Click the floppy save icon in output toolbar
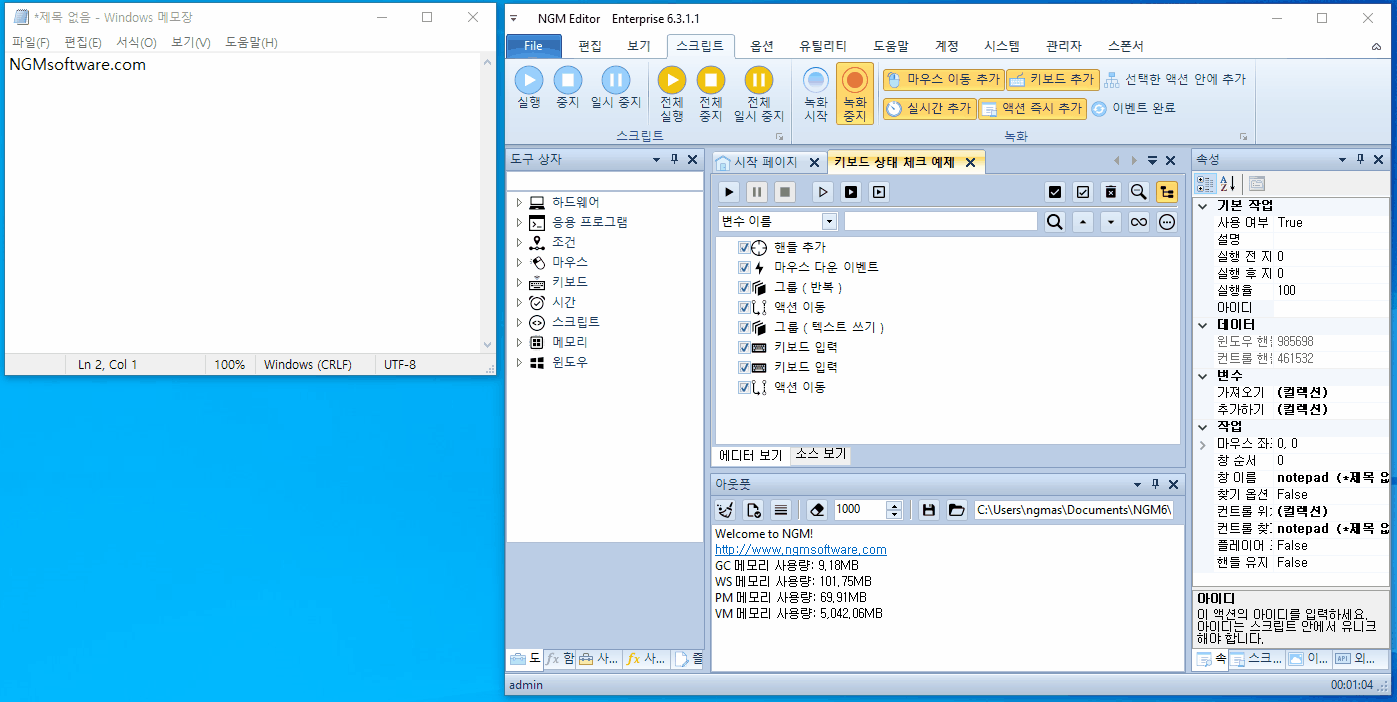 pyautogui.click(x=929, y=510)
